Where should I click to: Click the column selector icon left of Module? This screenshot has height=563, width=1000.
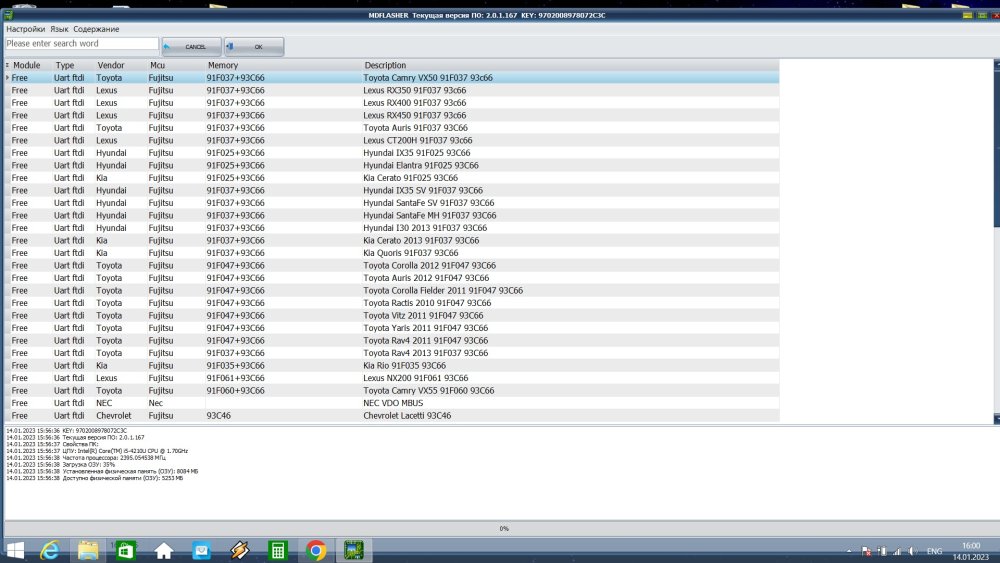click(x=7, y=65)
